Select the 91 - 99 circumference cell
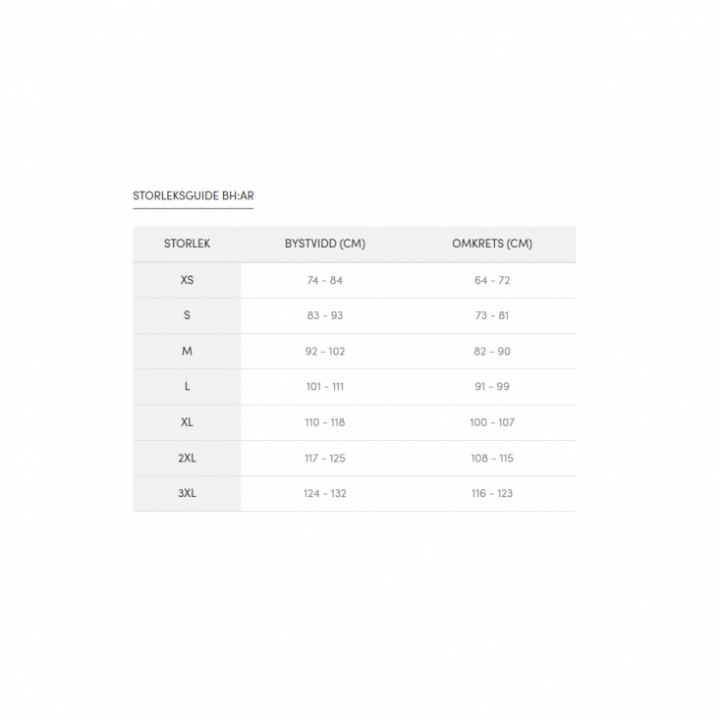This screenshot has height=720, width=720. [492, 387]
